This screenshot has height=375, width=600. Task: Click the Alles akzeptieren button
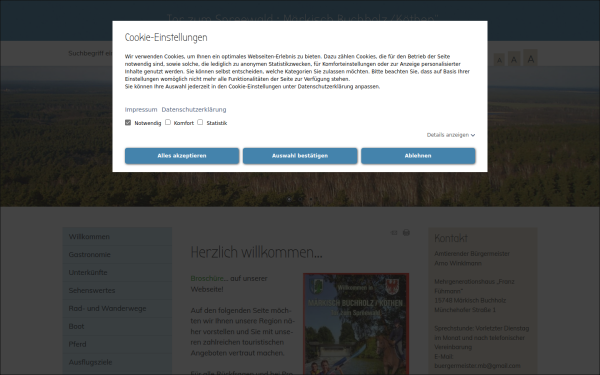click(x=182, y=156)
